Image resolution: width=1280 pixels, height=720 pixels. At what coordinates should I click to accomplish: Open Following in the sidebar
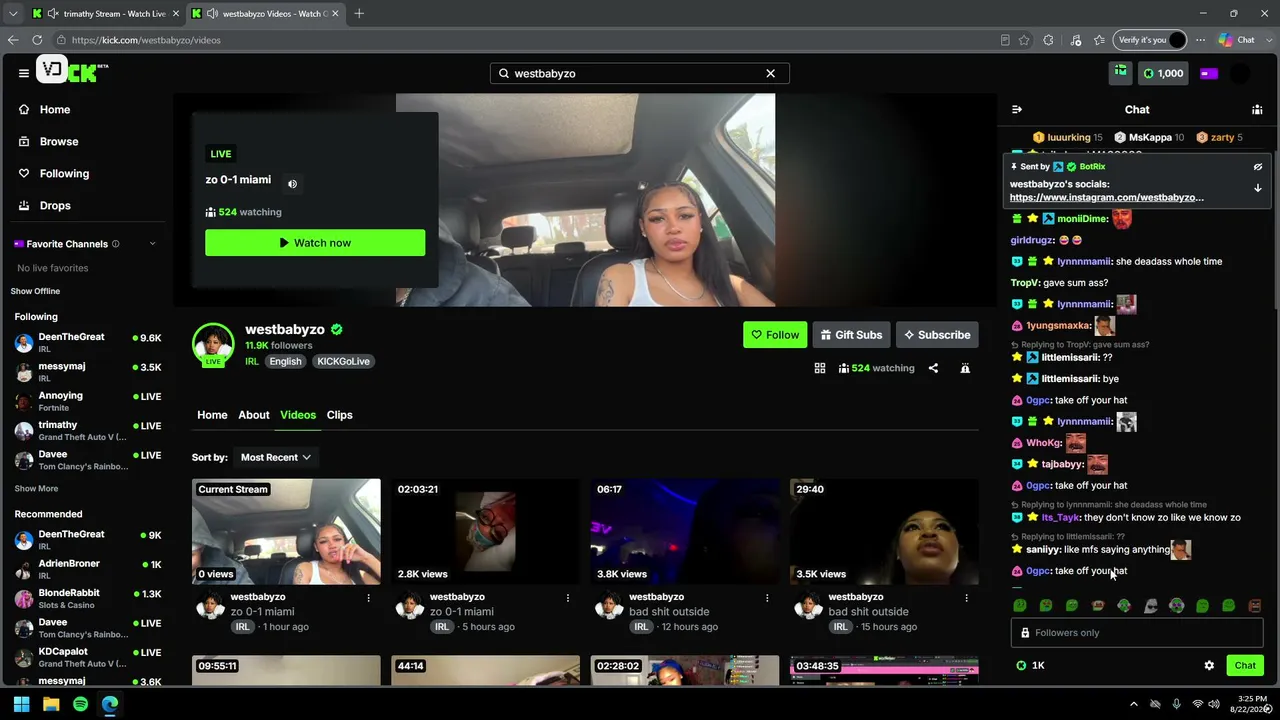pyautogui.click(x=54, y=174)
